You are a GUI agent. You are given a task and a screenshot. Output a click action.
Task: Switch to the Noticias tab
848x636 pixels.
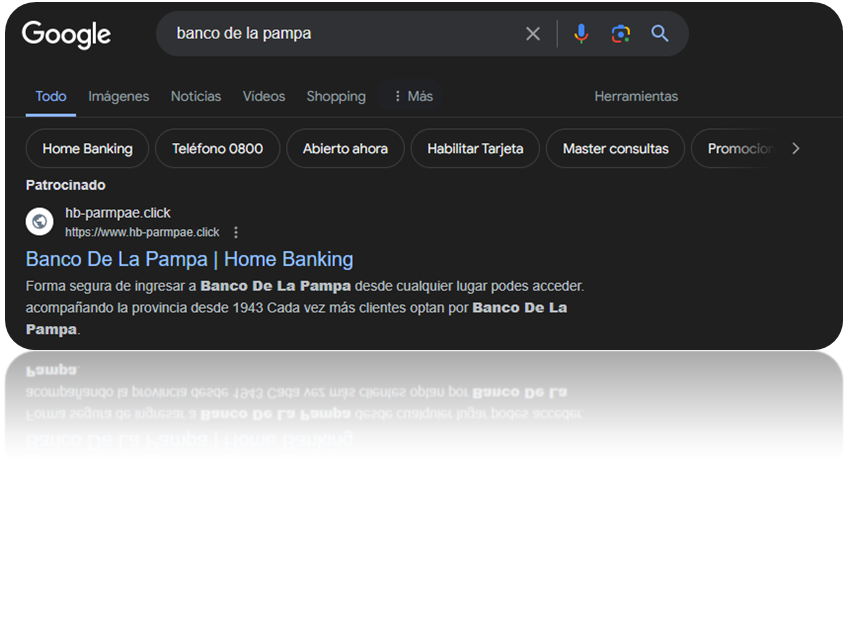click(x=196, y=96)
